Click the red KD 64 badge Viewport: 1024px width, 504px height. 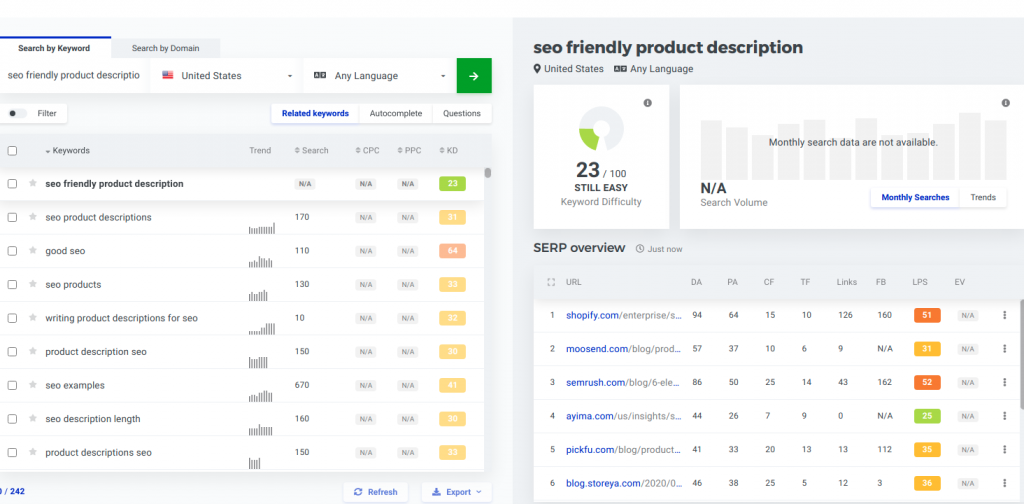point(453,251)
